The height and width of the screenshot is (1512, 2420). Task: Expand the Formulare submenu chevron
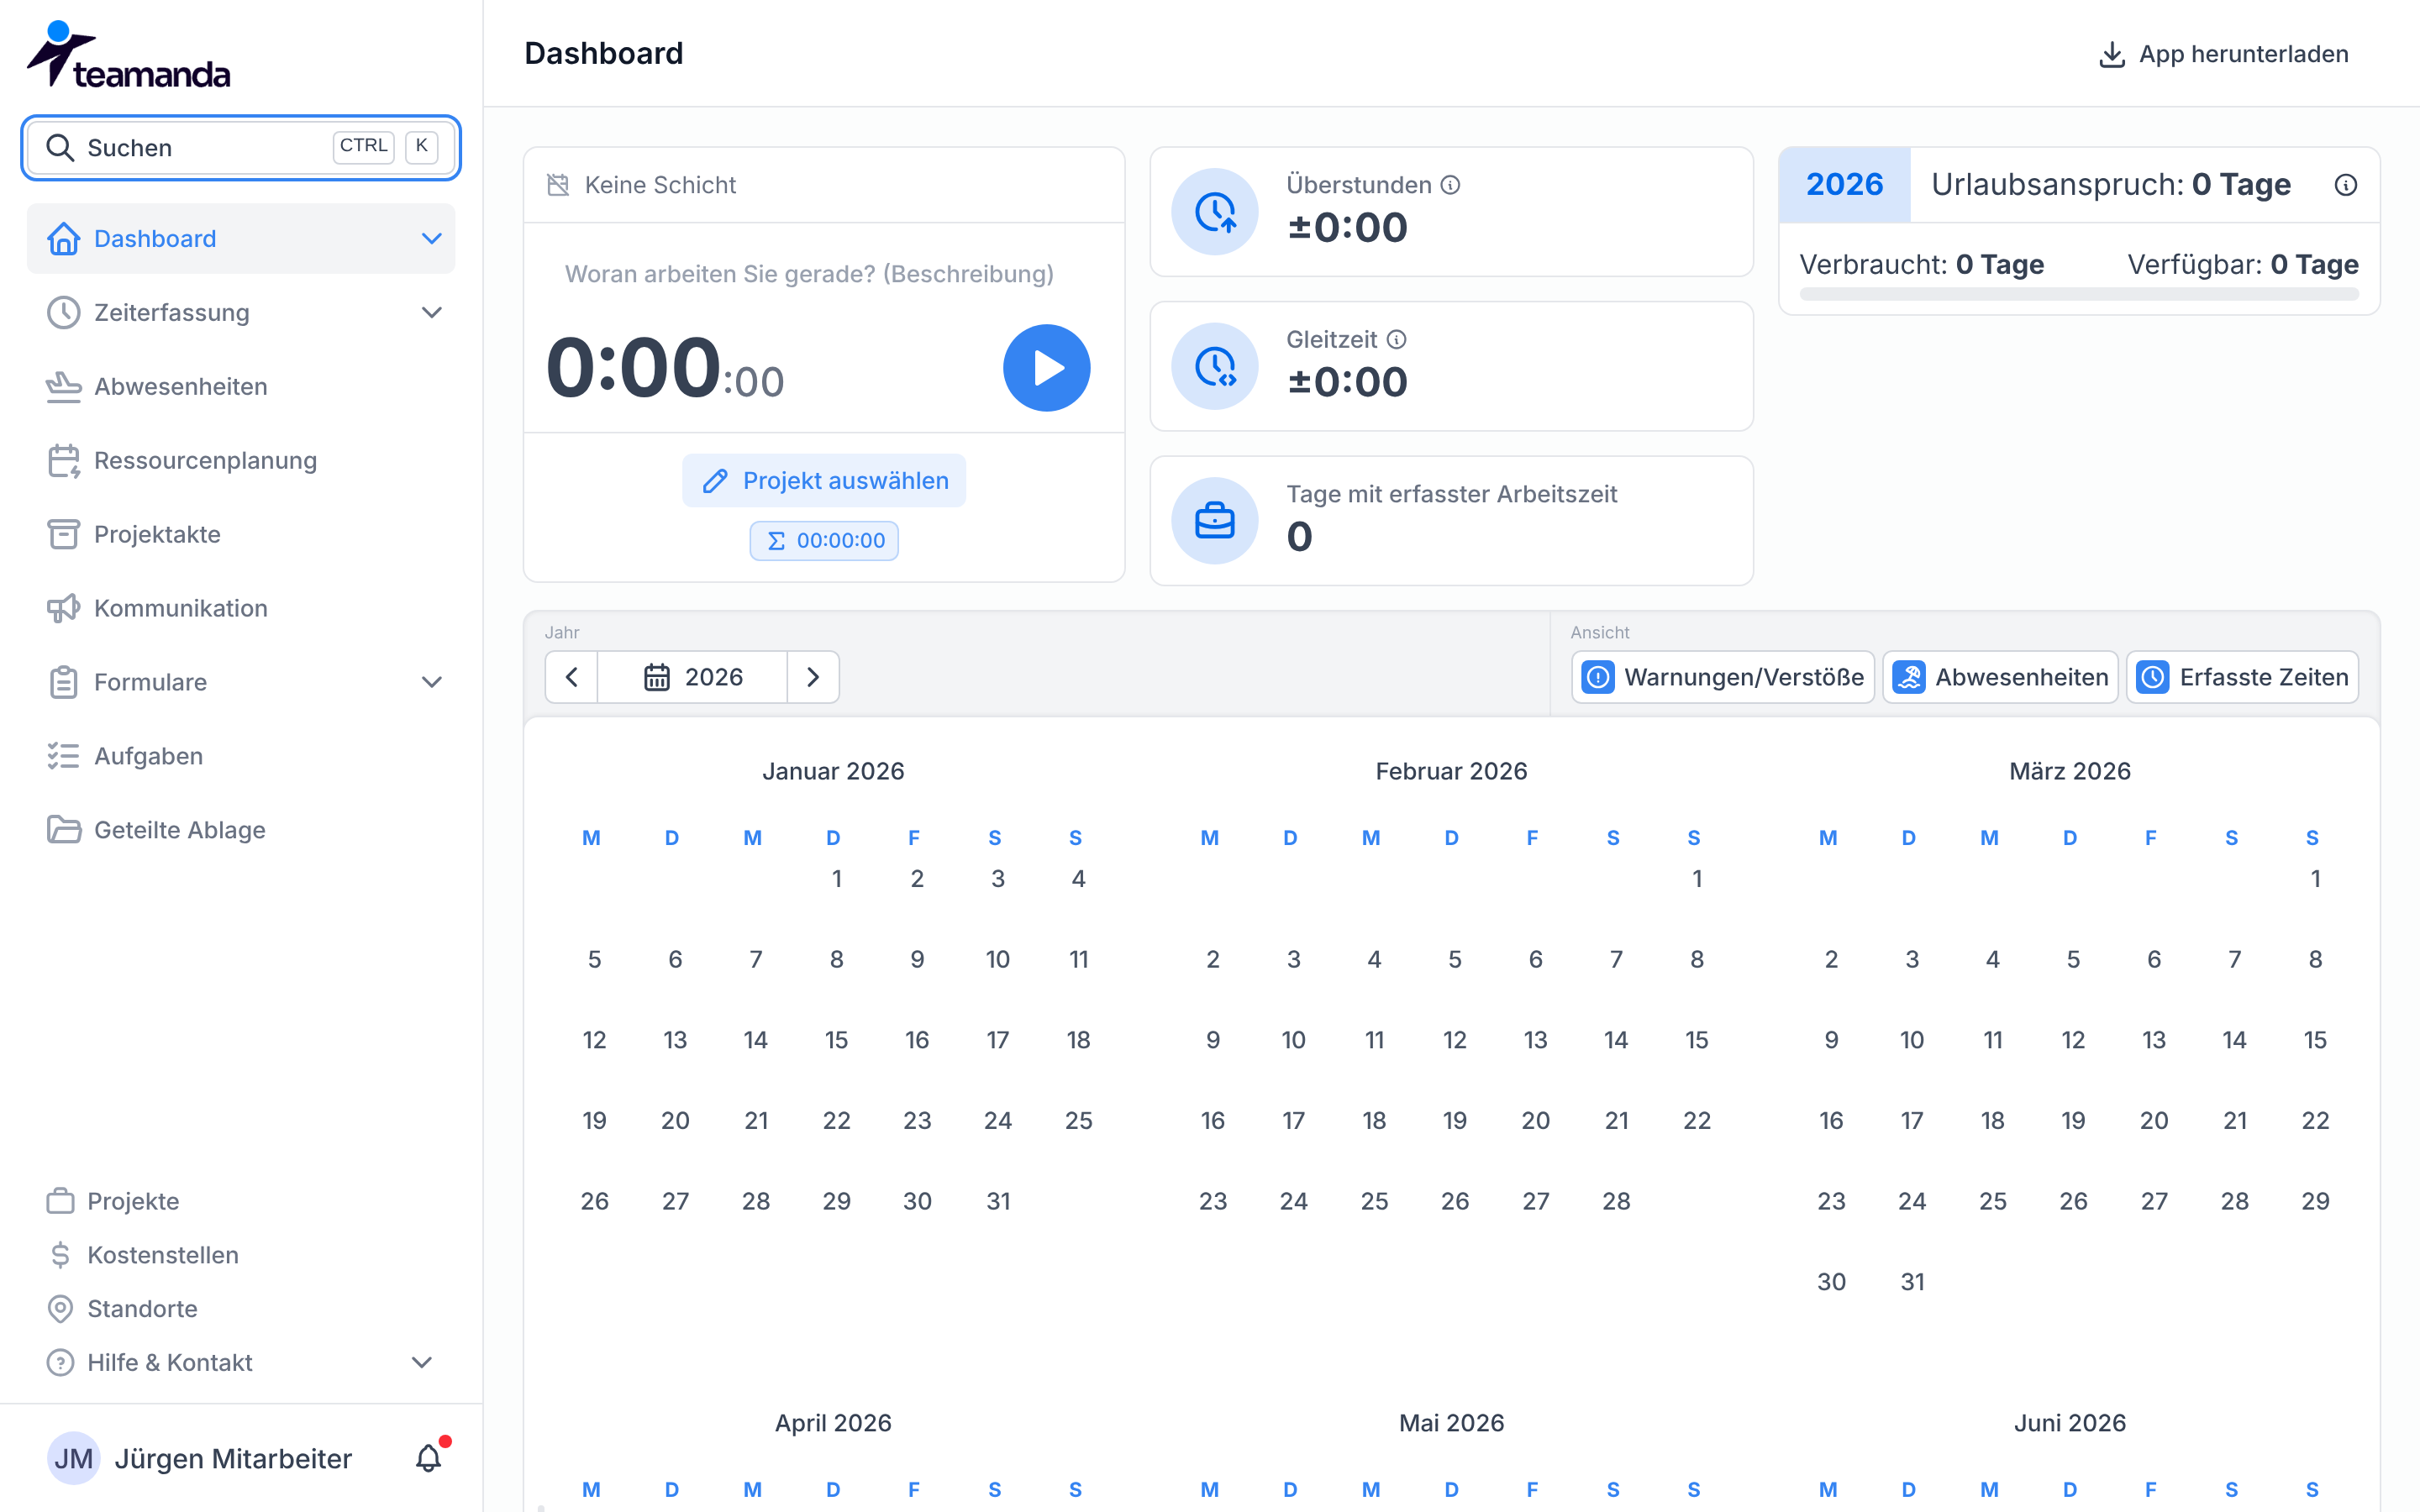(x=431, y=682)
